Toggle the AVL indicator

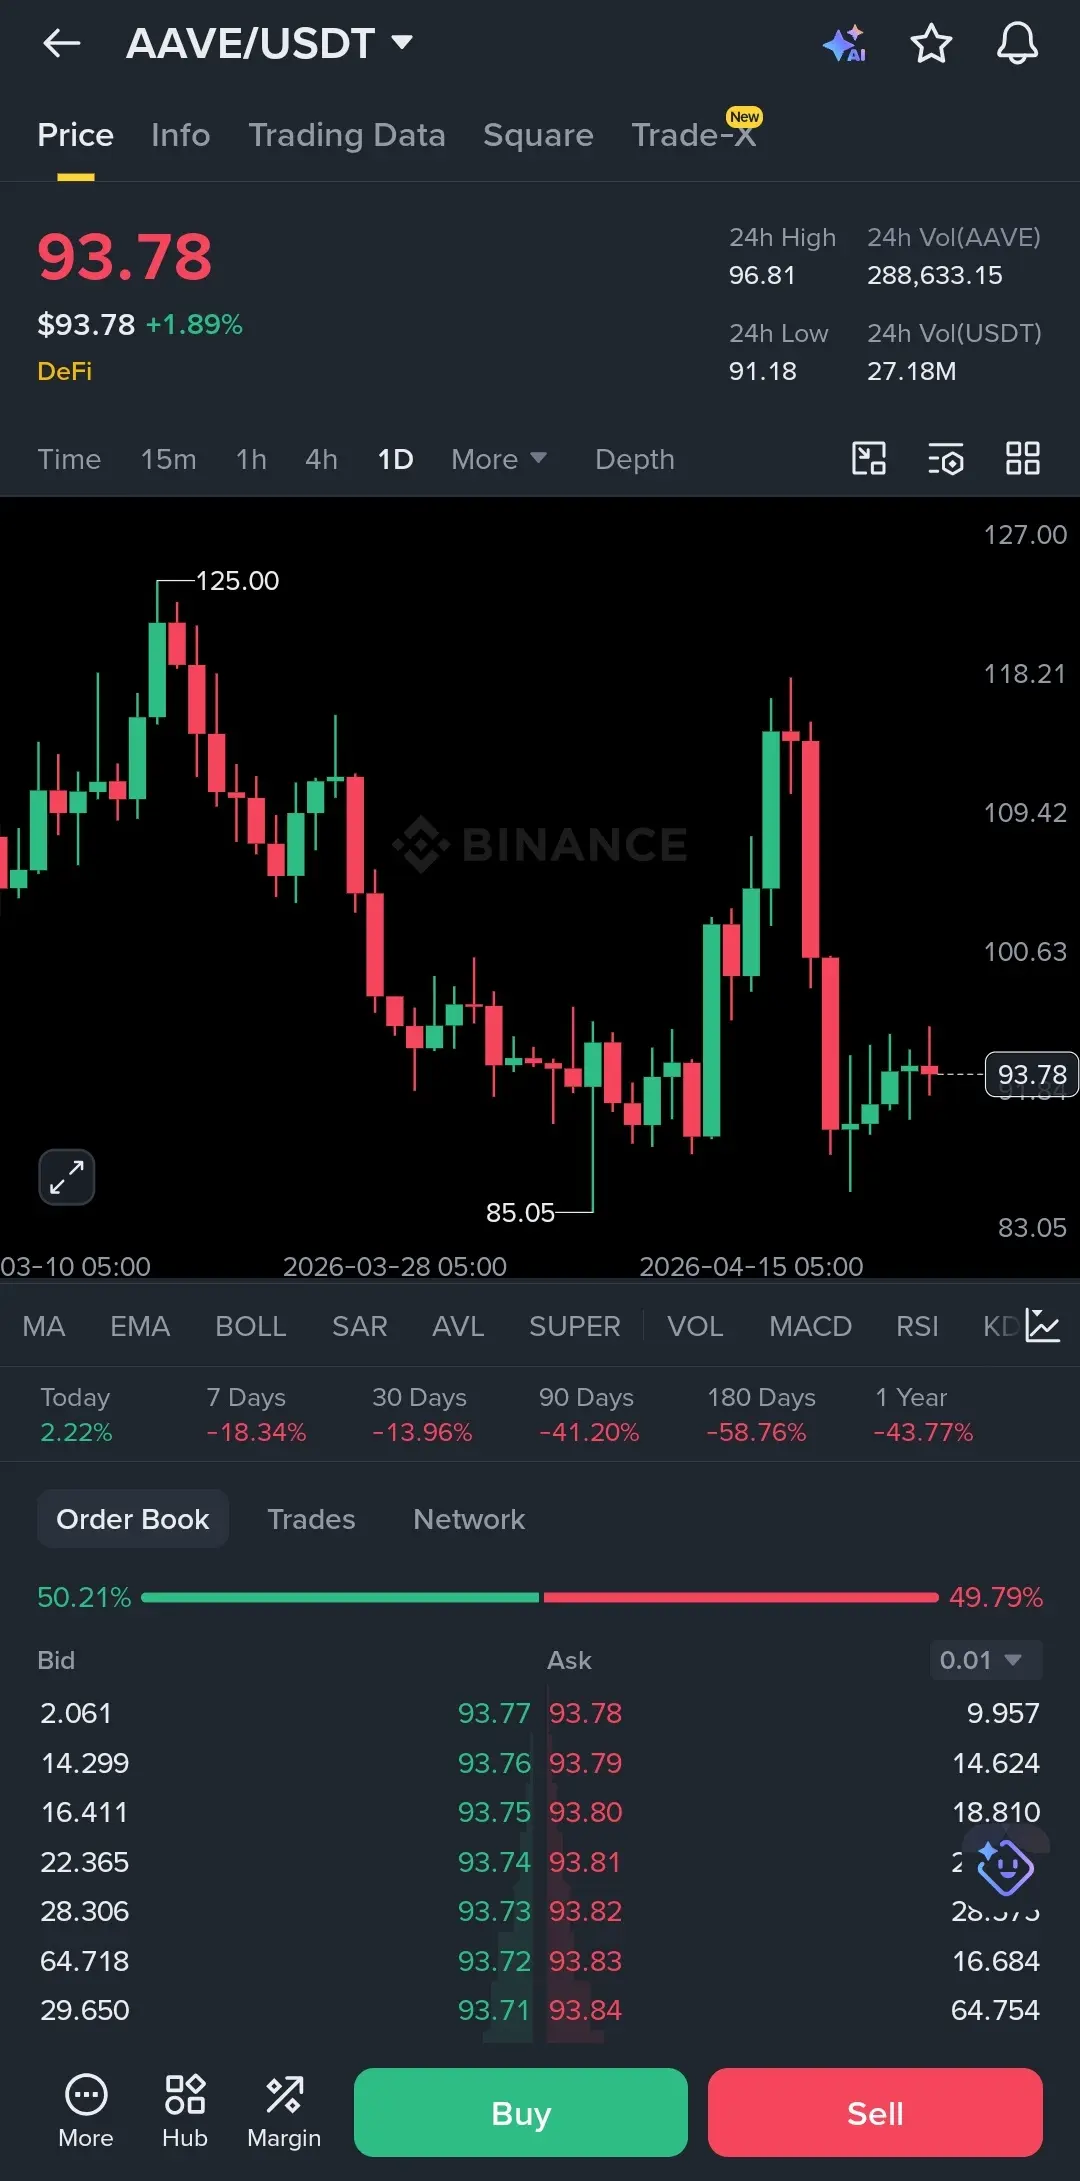coord(458,1326)
